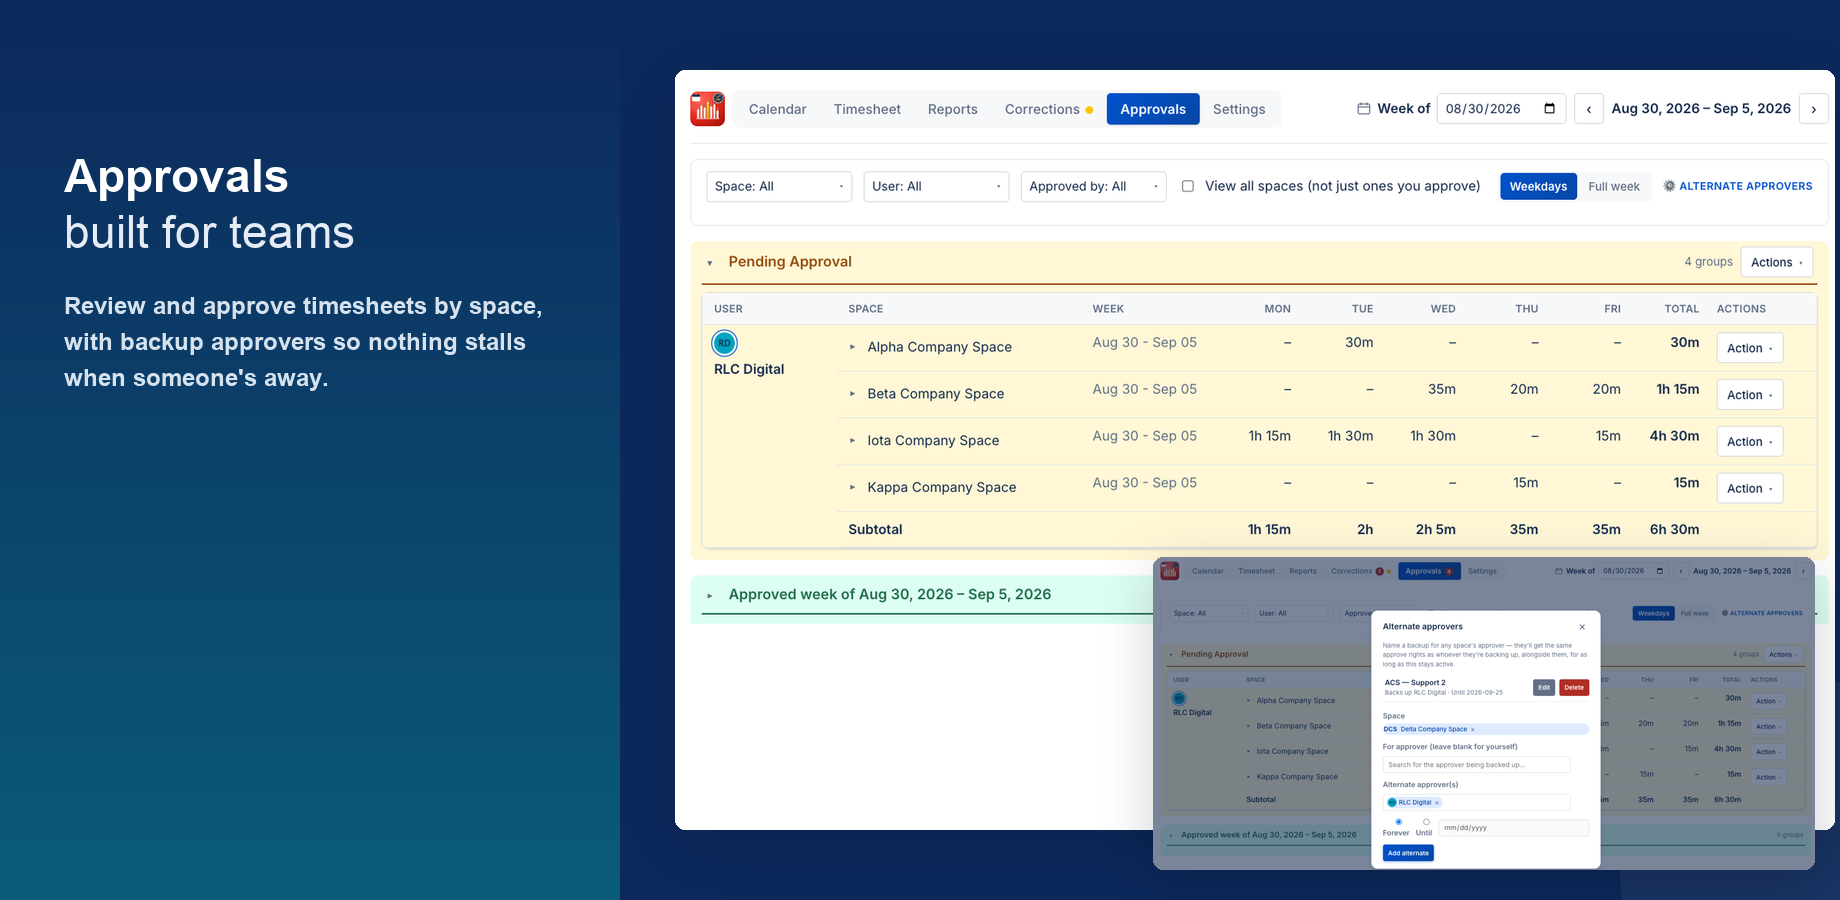Click the Alternate Approvers gear icon

pyautogui.click(x=1669, y=186)
